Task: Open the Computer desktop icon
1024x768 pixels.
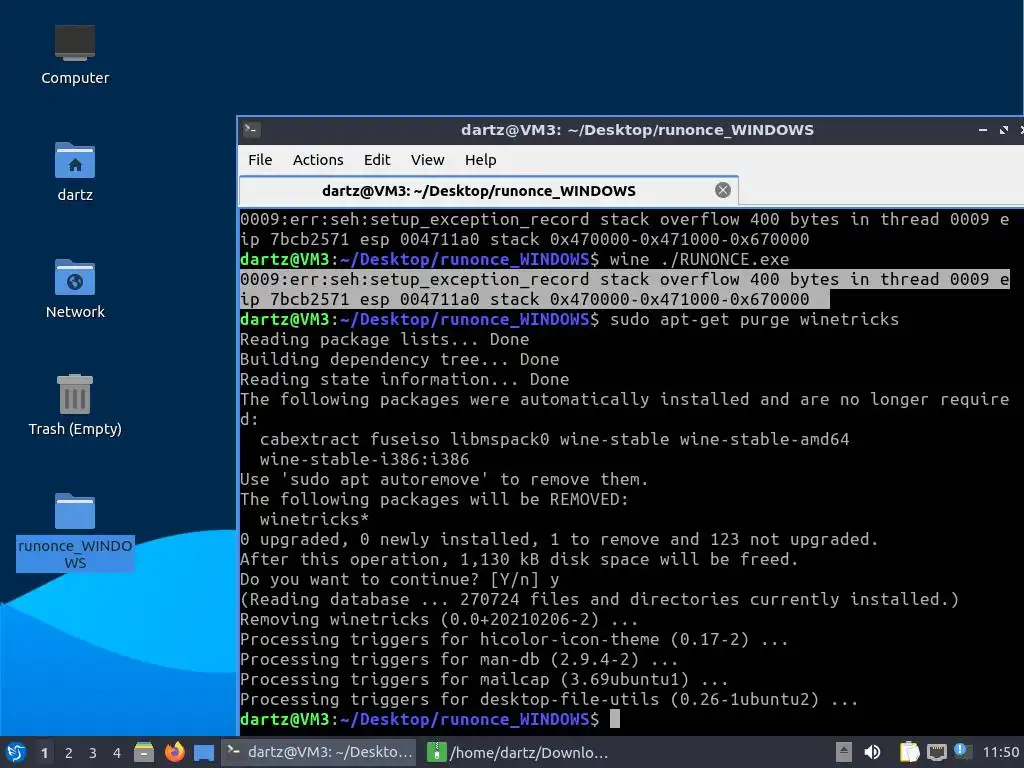Action: tap(74, 56)
